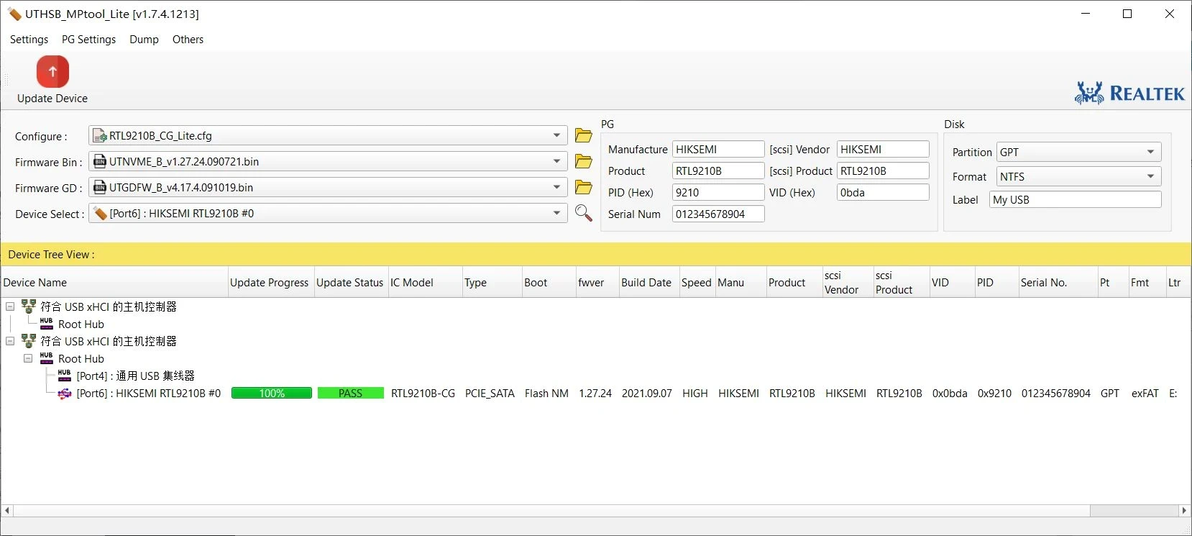Open the Firmware GD dropdown
The height and width of the screenshot is (536, 1192).
click(x=328, y=187)
